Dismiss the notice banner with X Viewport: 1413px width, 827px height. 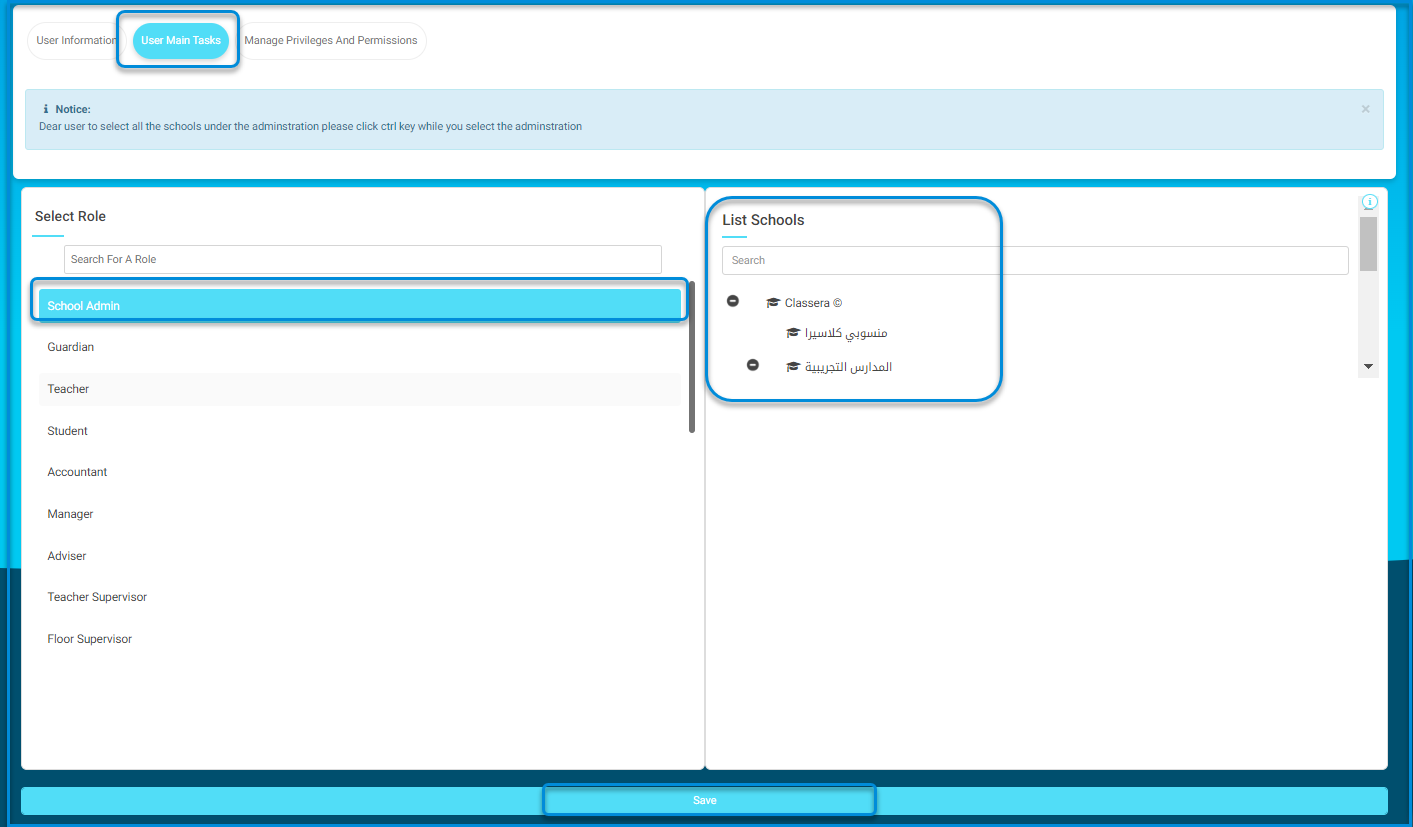(1365, 109)
